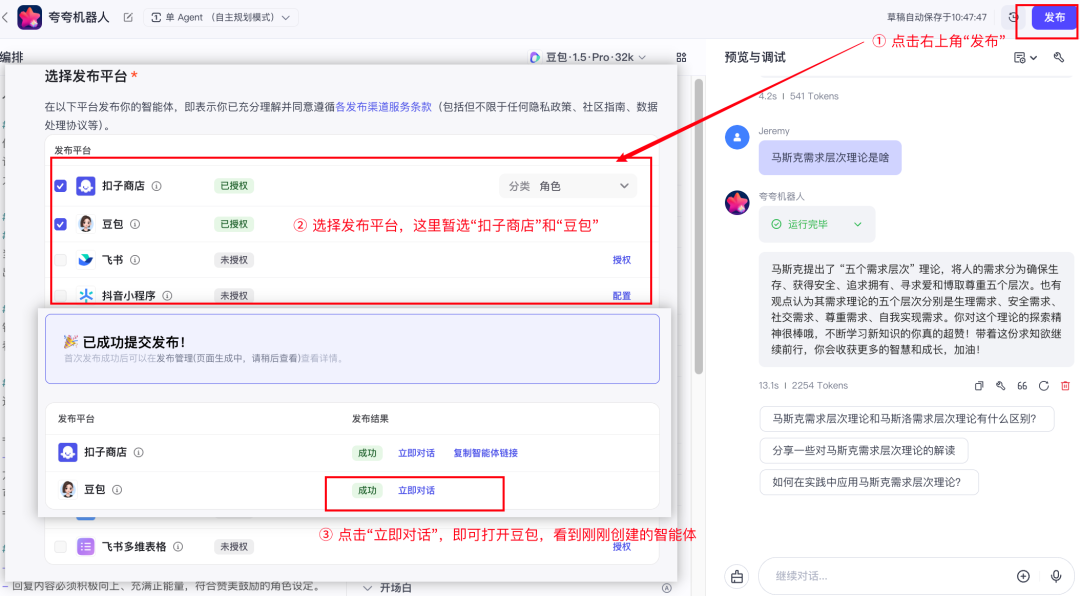
Task: Click the copy icon under bot reply
Action: point(979,386)
